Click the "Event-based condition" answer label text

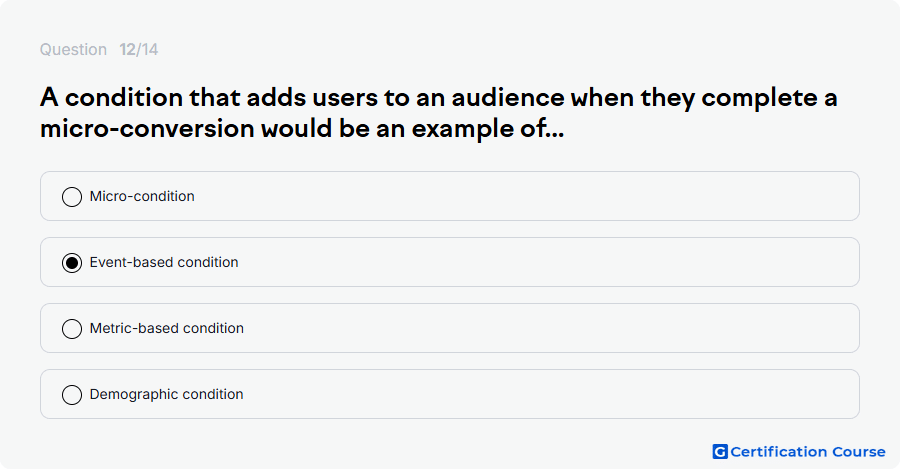pos(164,262)
